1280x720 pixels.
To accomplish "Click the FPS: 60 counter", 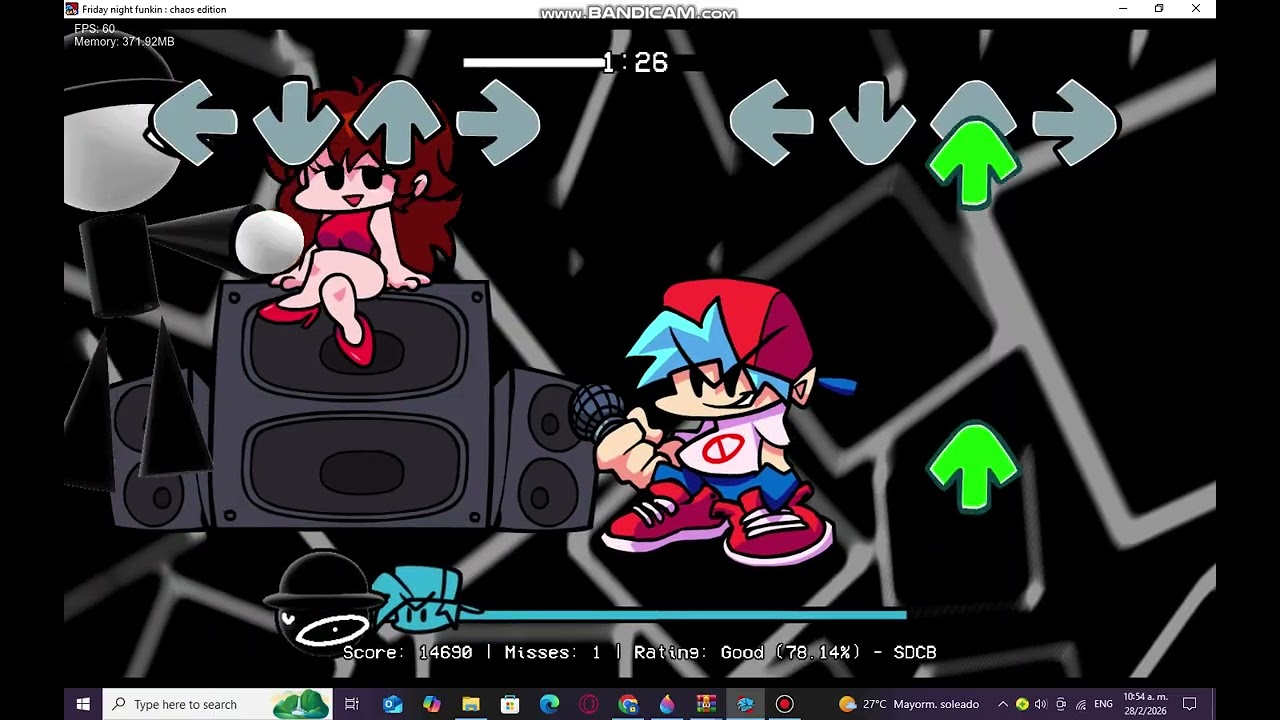I will point(95,29).
